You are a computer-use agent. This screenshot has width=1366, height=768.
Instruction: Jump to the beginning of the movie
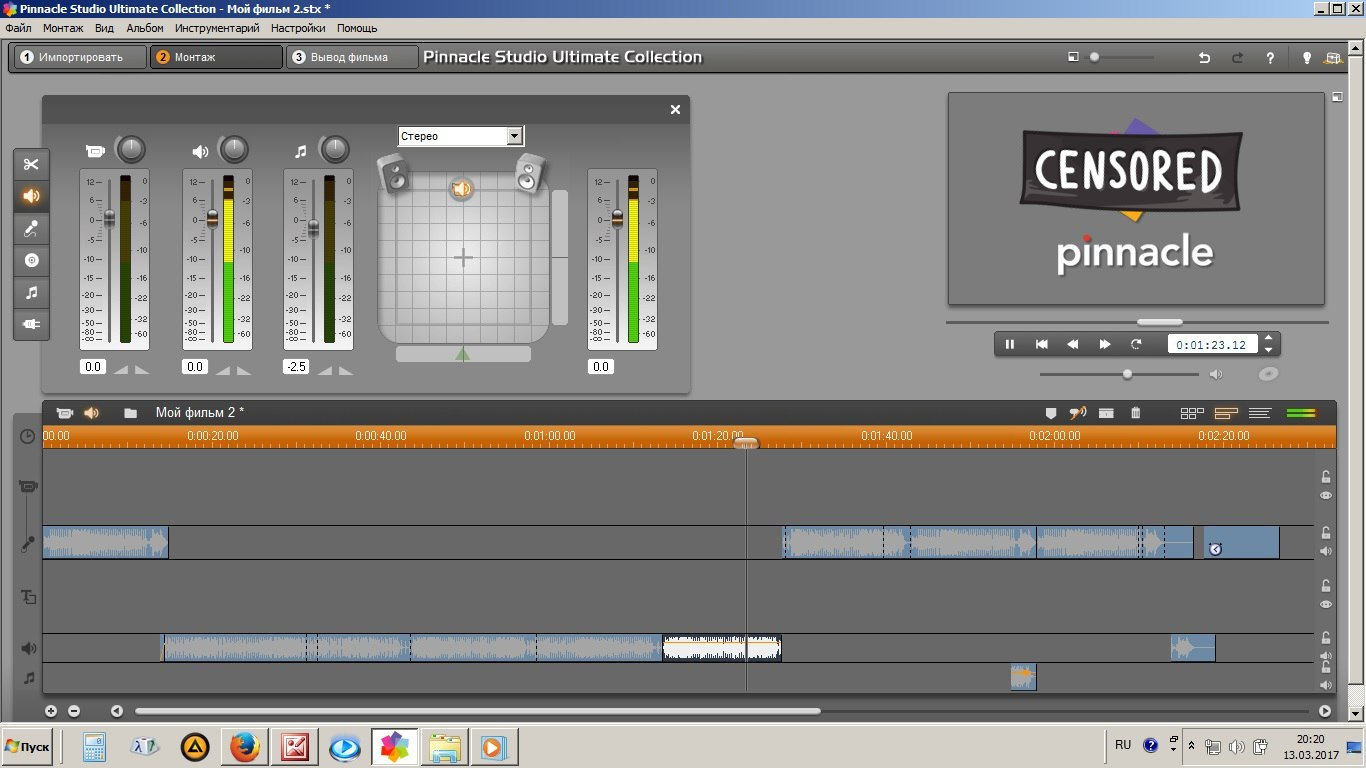click(x=1041, y=344)
